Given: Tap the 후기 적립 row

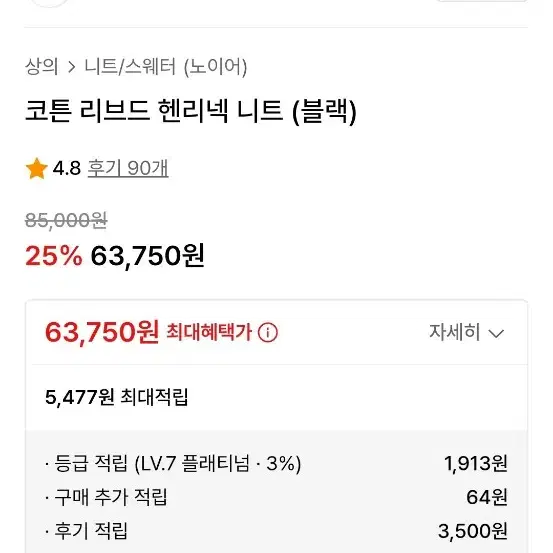Looking at the screenshot, I should point(276,531).
